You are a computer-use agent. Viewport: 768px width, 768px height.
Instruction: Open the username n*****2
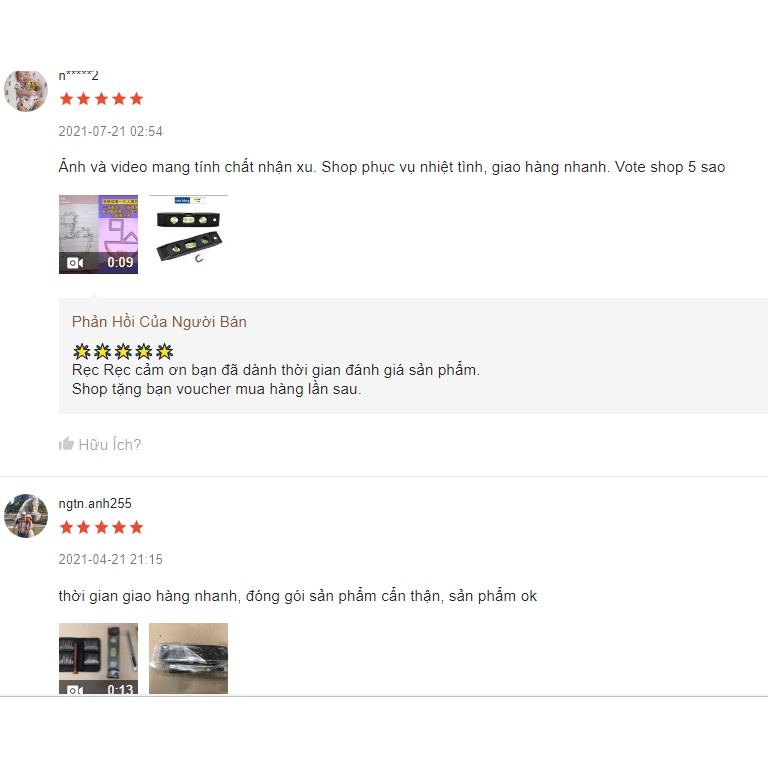pos(78,75)
